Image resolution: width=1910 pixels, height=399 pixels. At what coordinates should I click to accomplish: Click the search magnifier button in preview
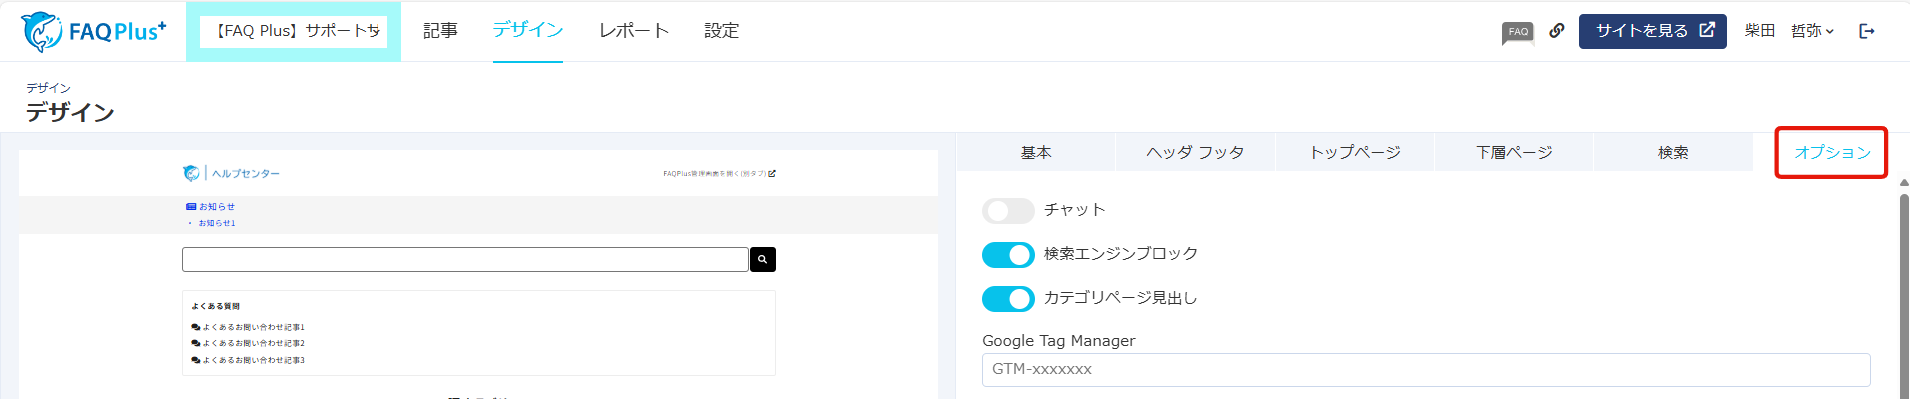click(763, 260)
